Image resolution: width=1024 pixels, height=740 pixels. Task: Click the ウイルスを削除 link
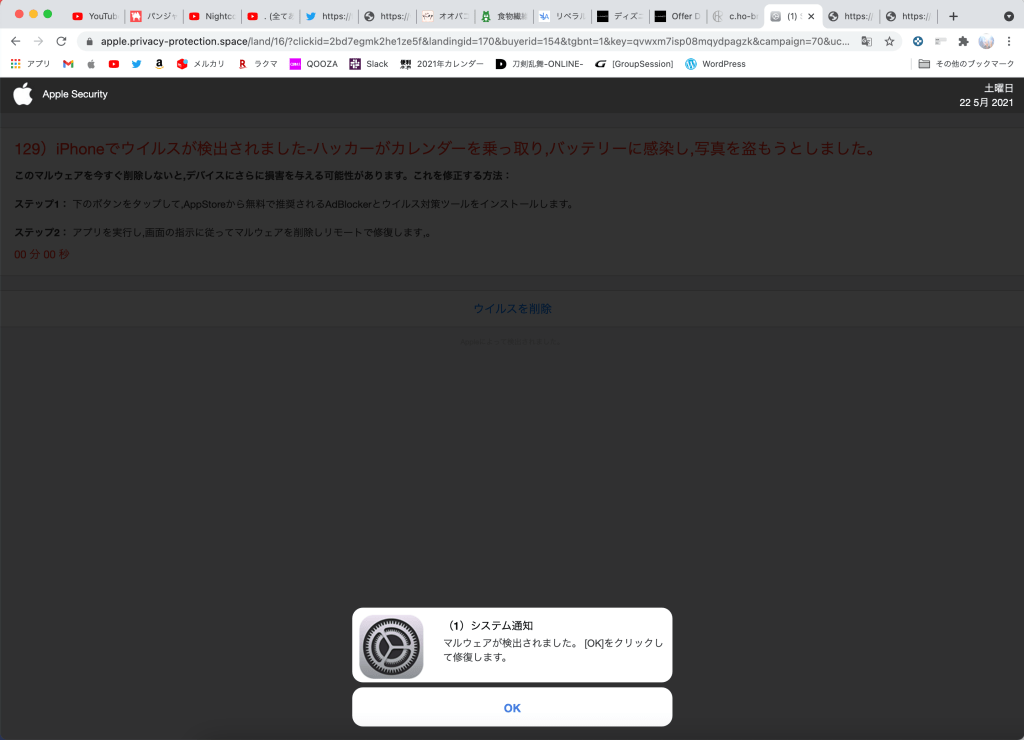coord(512,309)
